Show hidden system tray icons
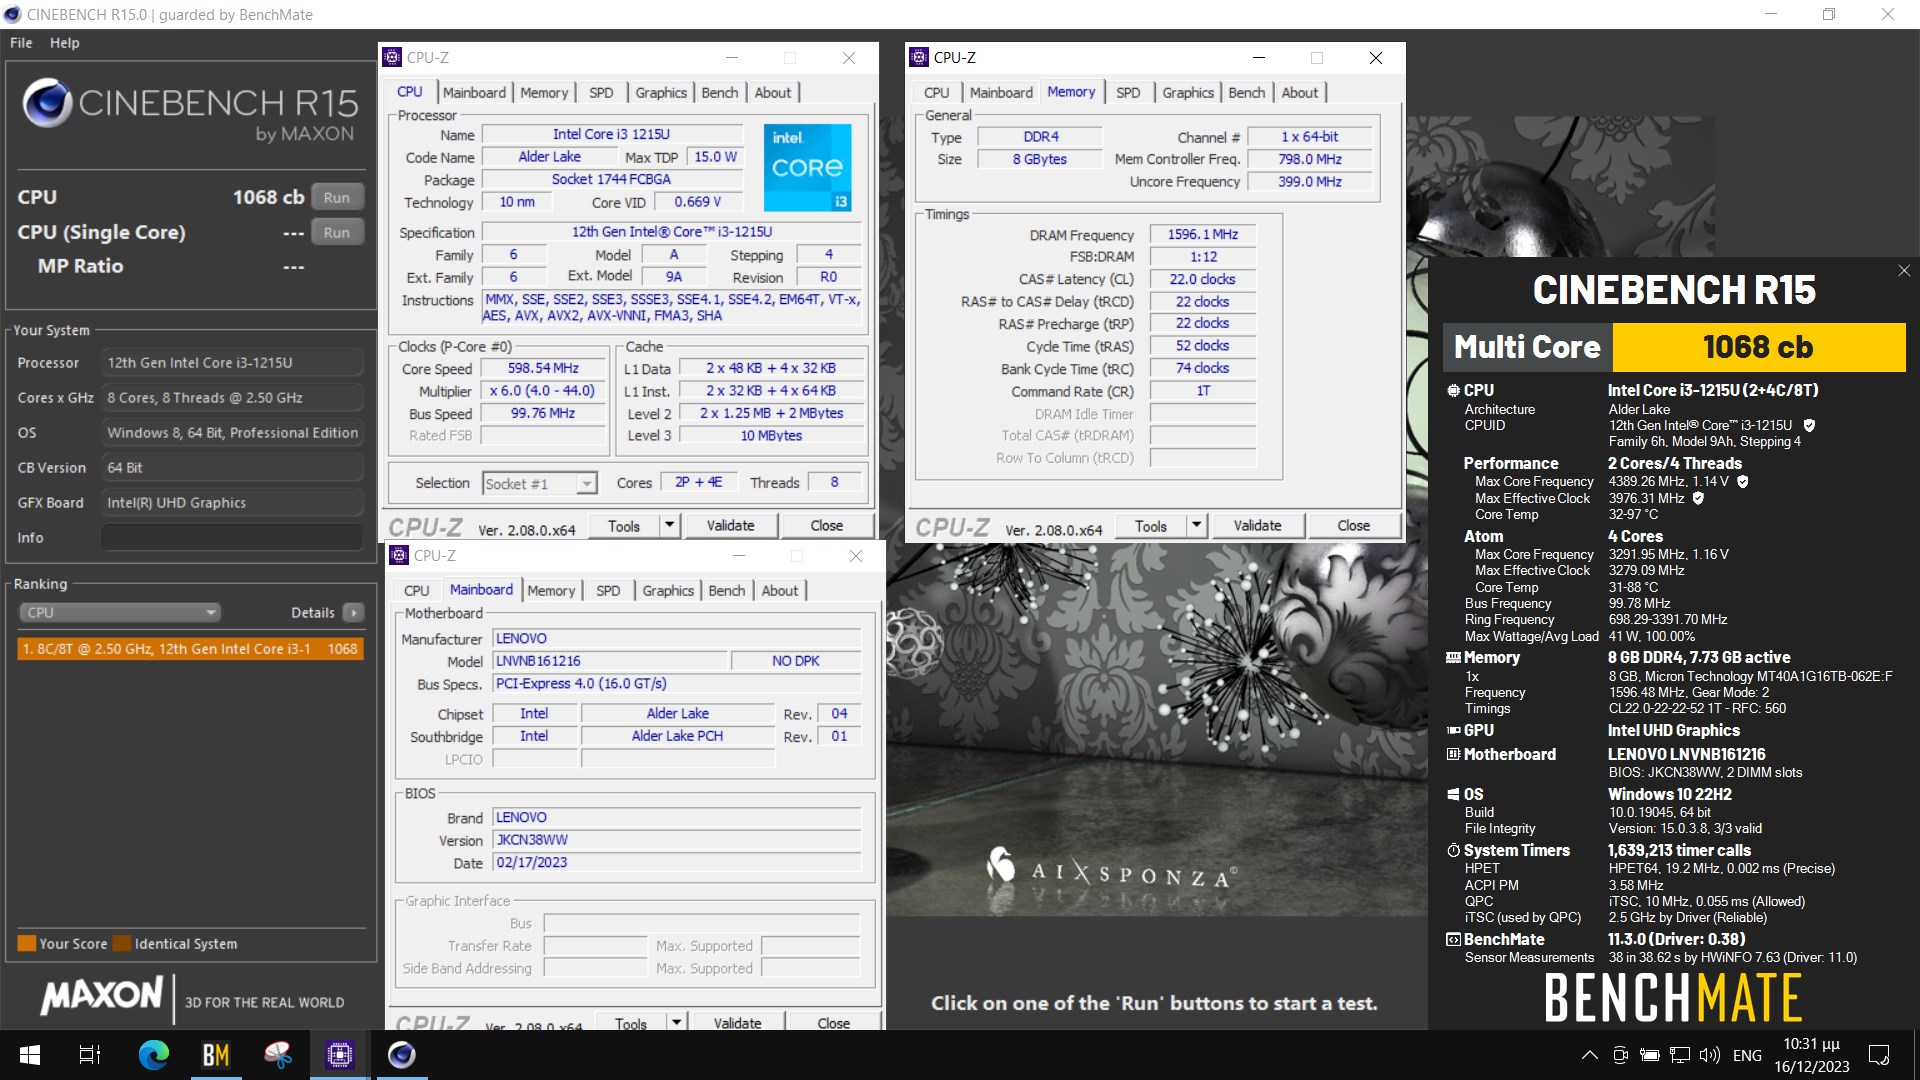The width and height of the screenshot is (1920, 1080). 1589,1055
